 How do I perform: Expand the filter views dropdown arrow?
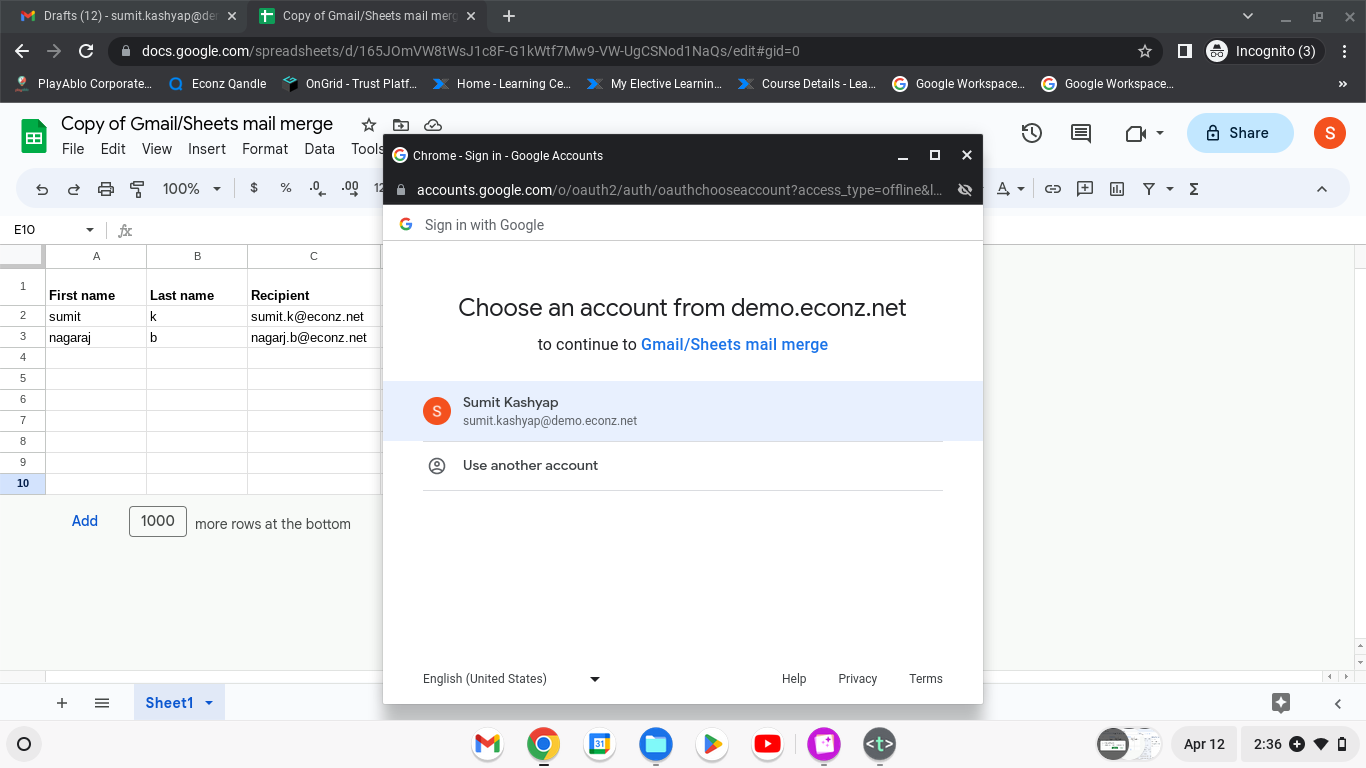click(1170, 189)
